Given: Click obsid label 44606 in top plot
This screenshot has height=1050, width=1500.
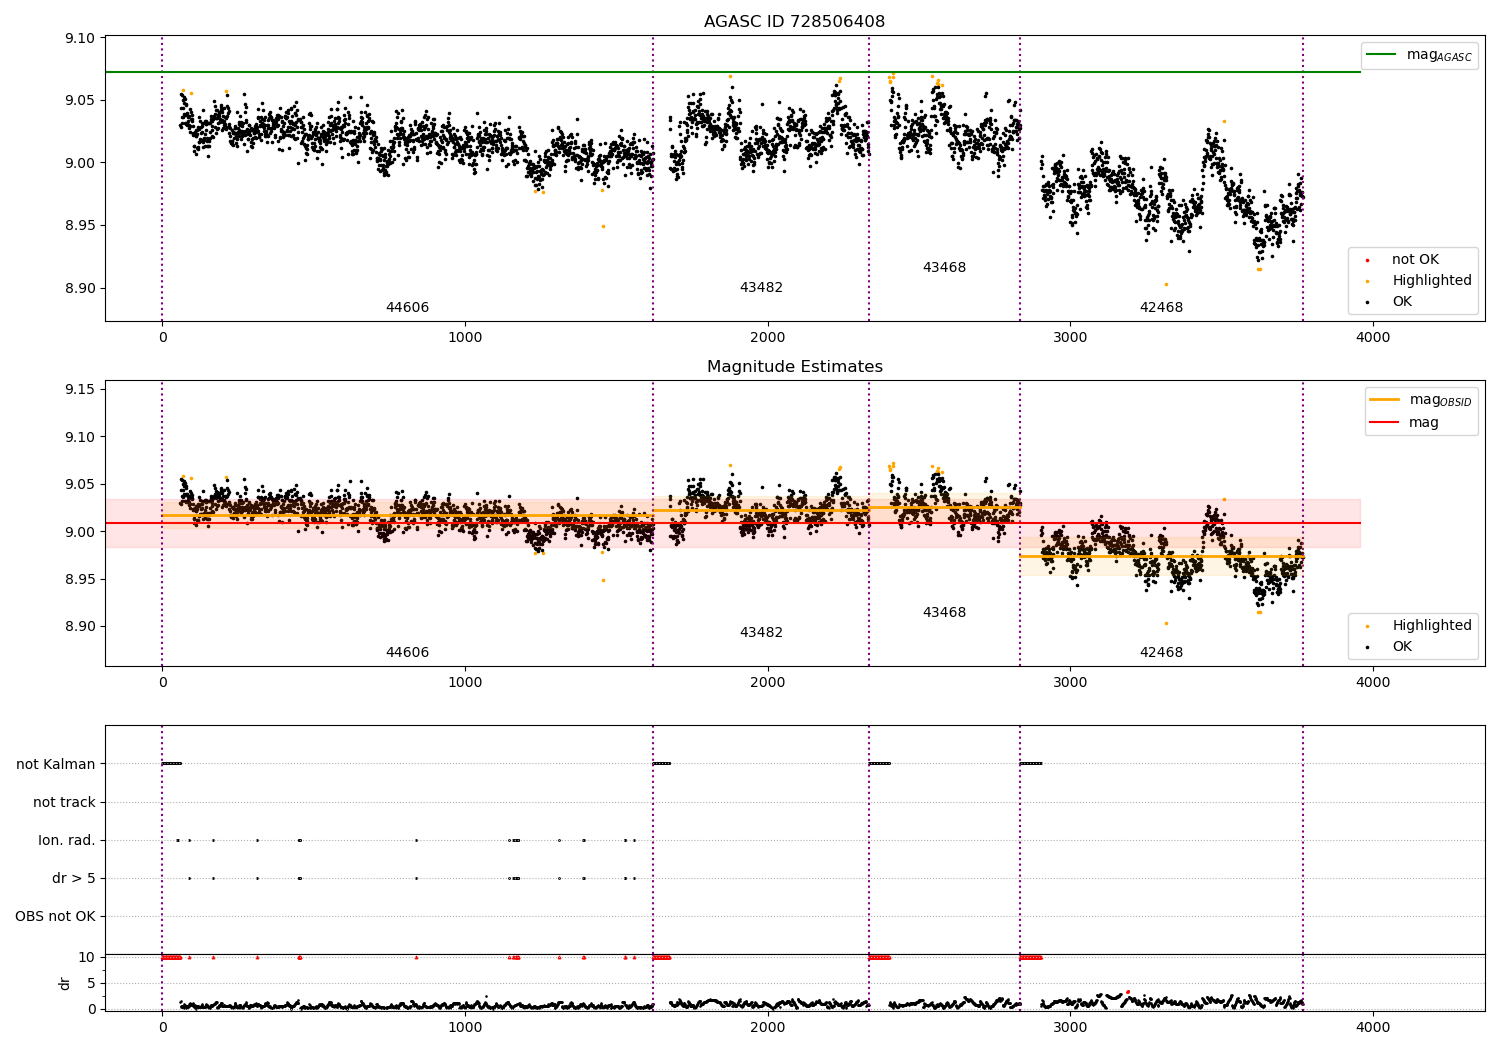Looking at the screenshot, I should [x=407, y=308].
